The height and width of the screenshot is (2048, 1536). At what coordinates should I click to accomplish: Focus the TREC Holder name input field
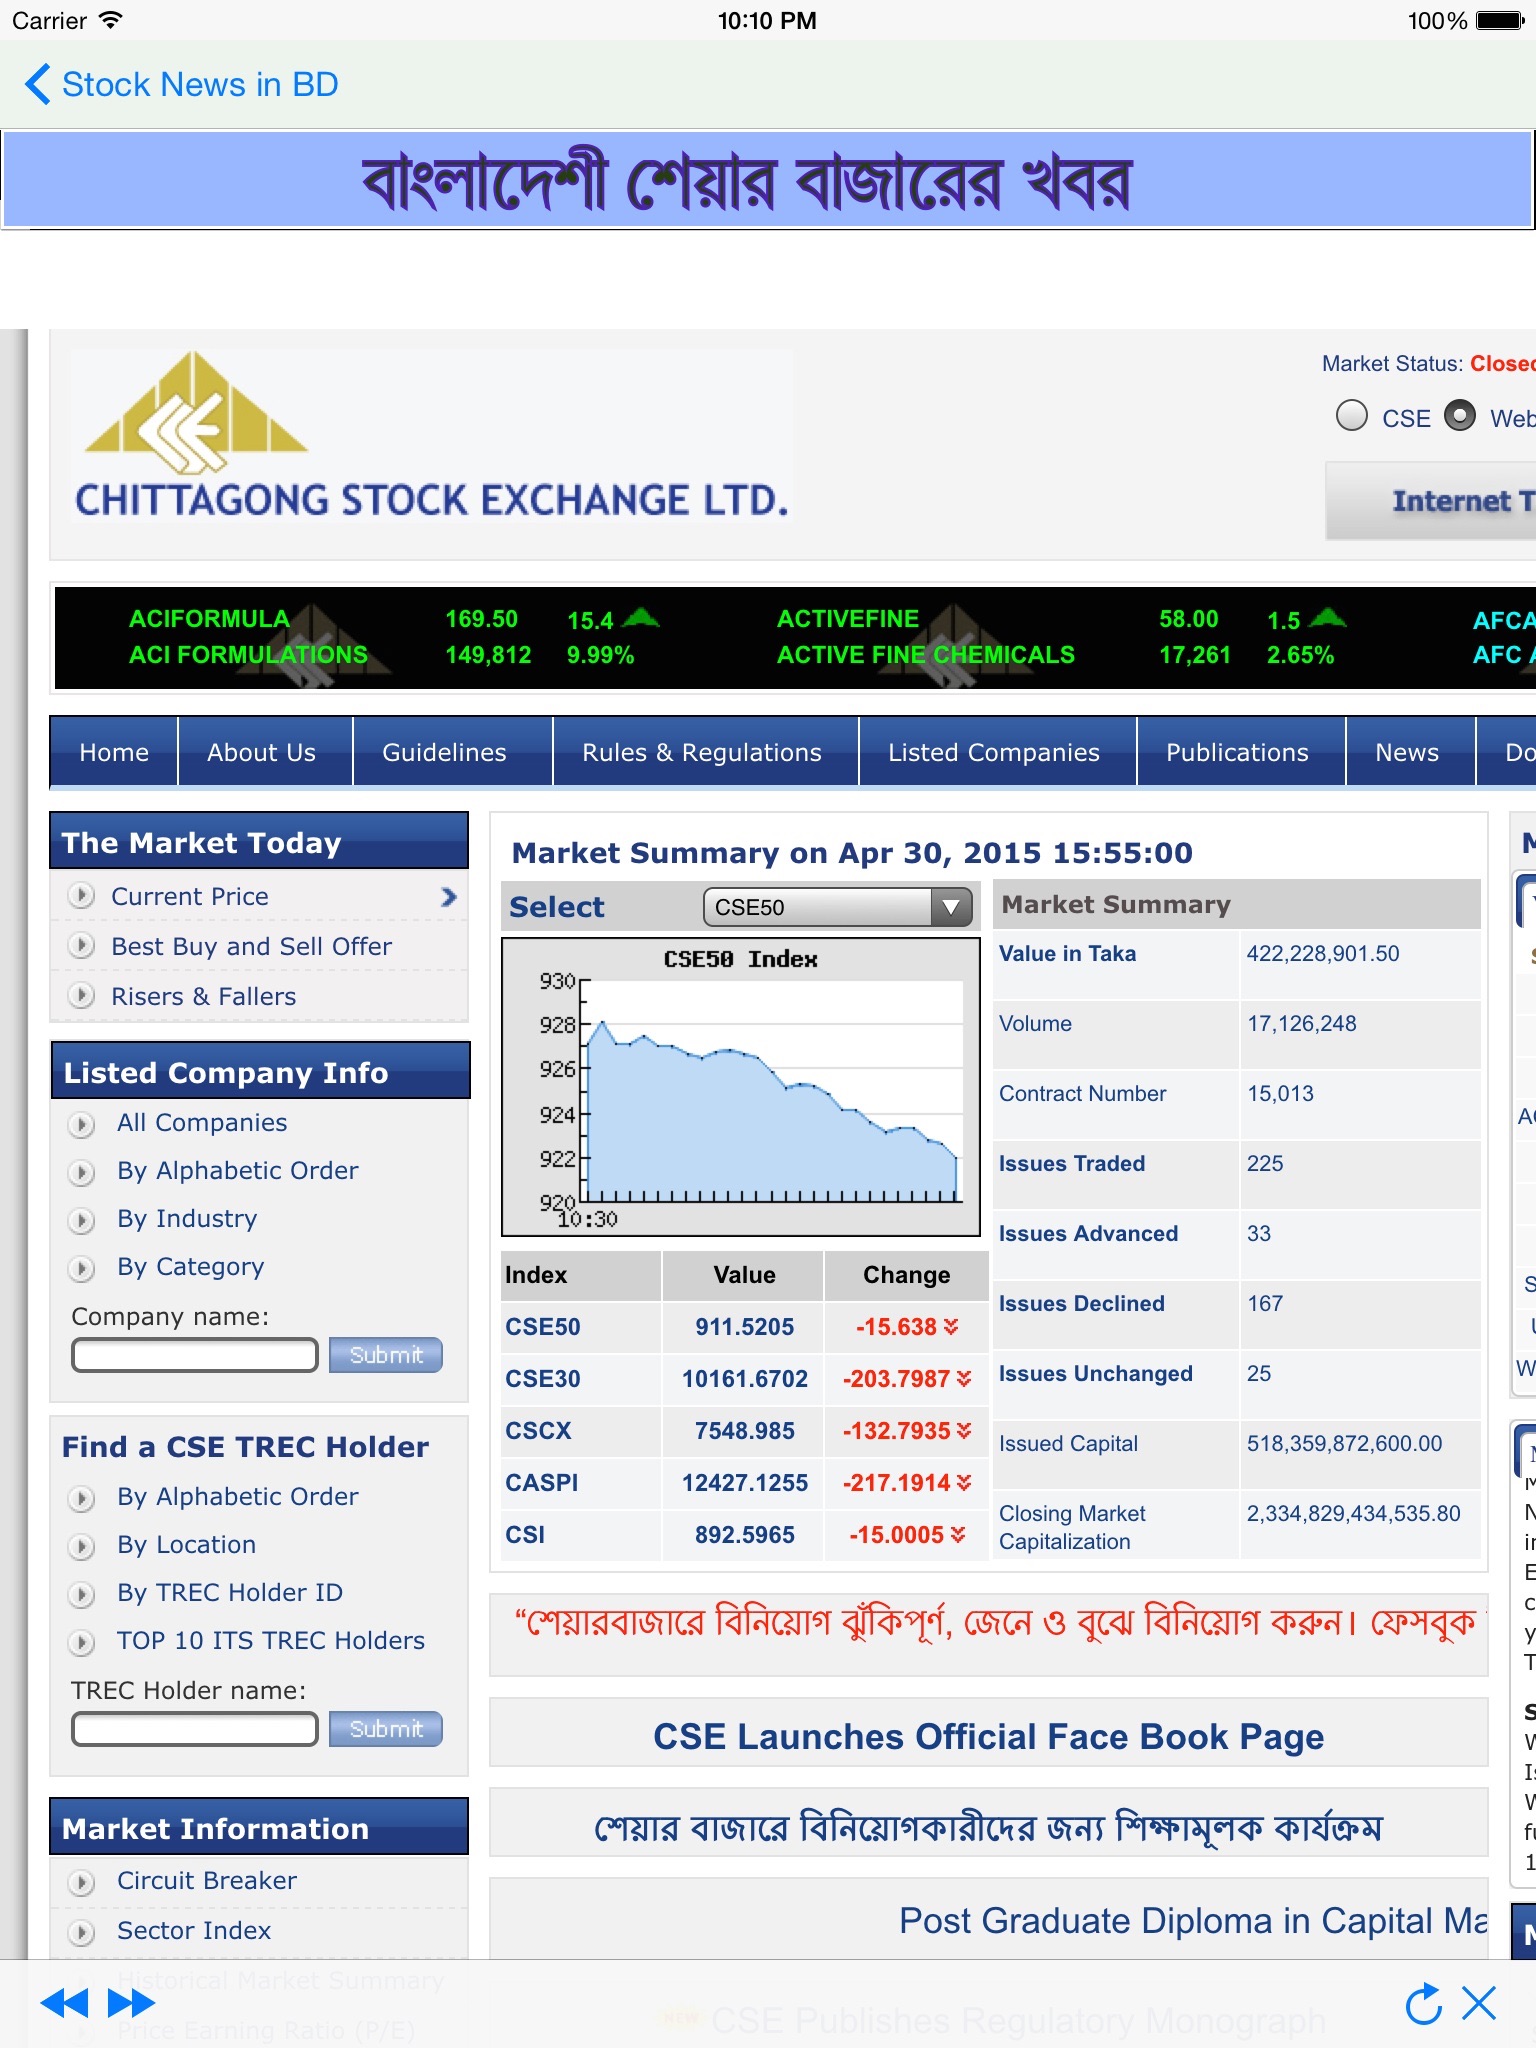[x=195, y=1729]
